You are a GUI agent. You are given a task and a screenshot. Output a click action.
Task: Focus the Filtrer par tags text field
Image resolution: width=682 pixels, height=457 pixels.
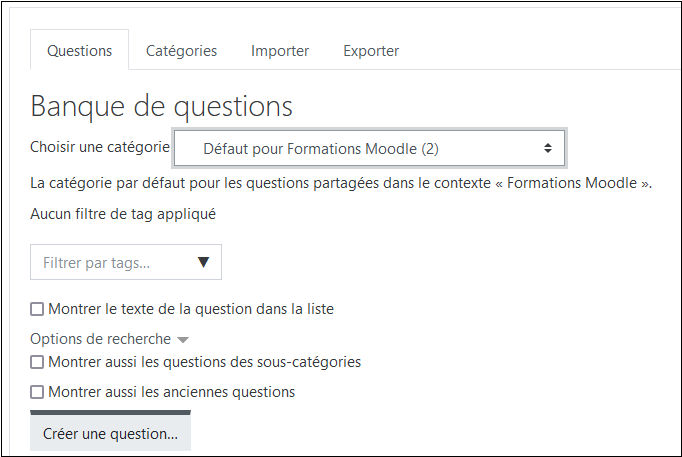tap(110, 263)
